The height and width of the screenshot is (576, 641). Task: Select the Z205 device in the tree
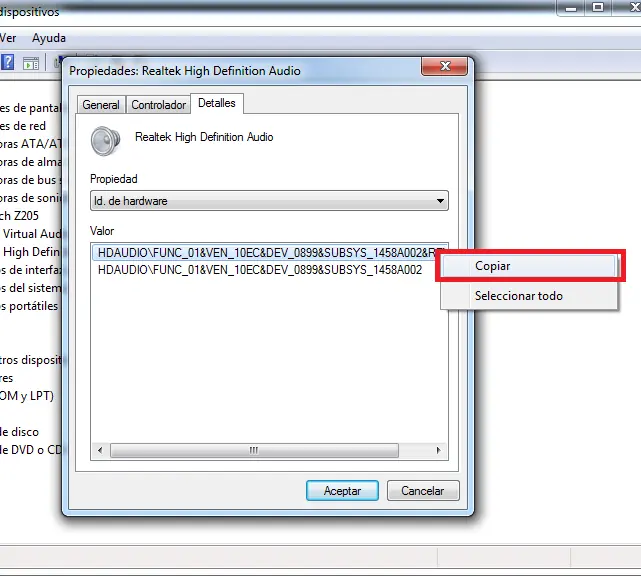19,215
